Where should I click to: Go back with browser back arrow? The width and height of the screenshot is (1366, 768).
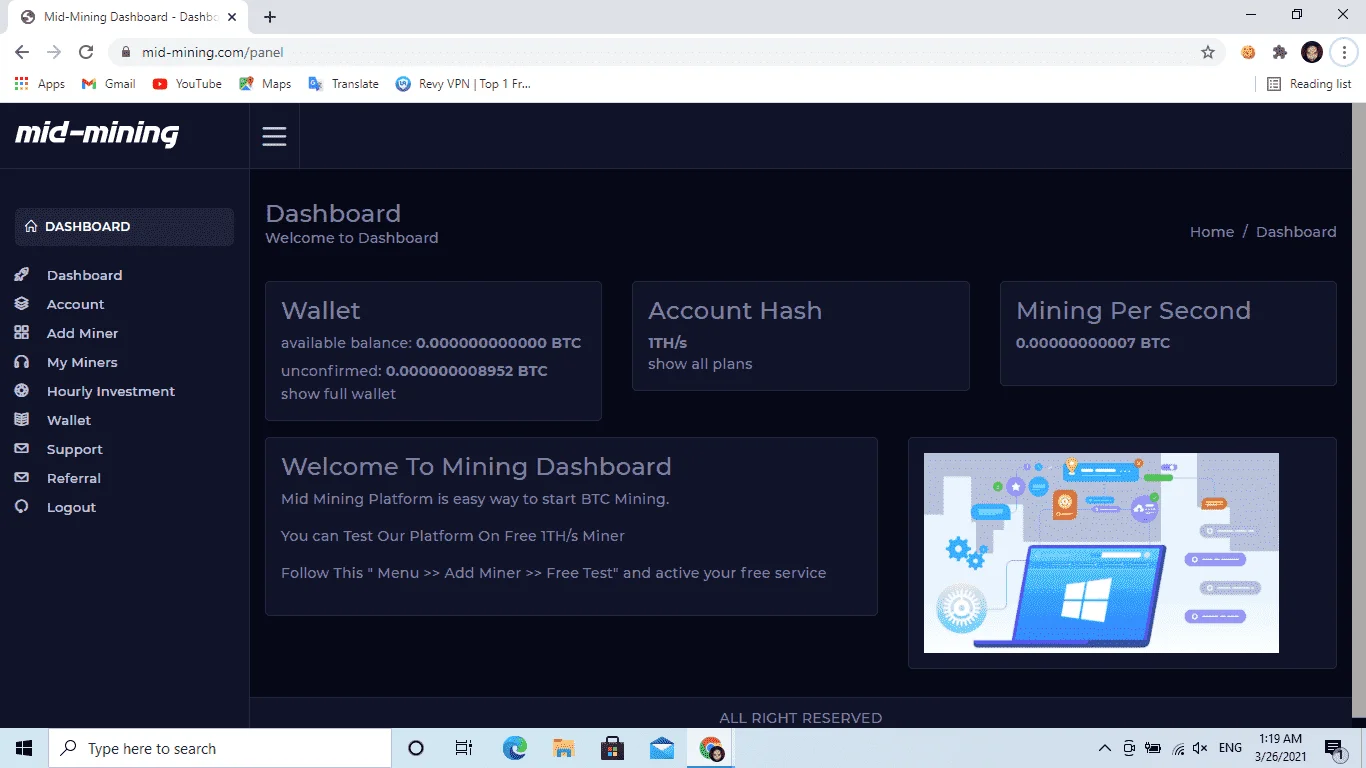point(22,52)
